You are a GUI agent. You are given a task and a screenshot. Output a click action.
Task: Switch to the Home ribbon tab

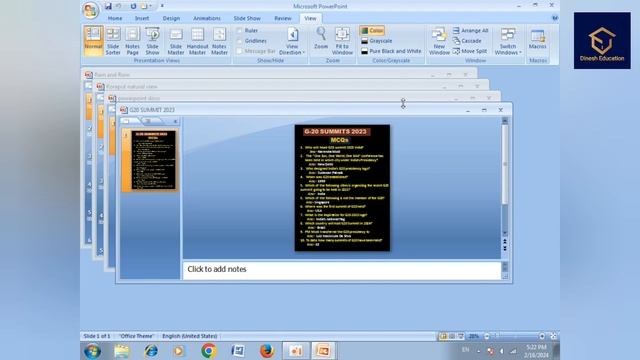[115, 18]
